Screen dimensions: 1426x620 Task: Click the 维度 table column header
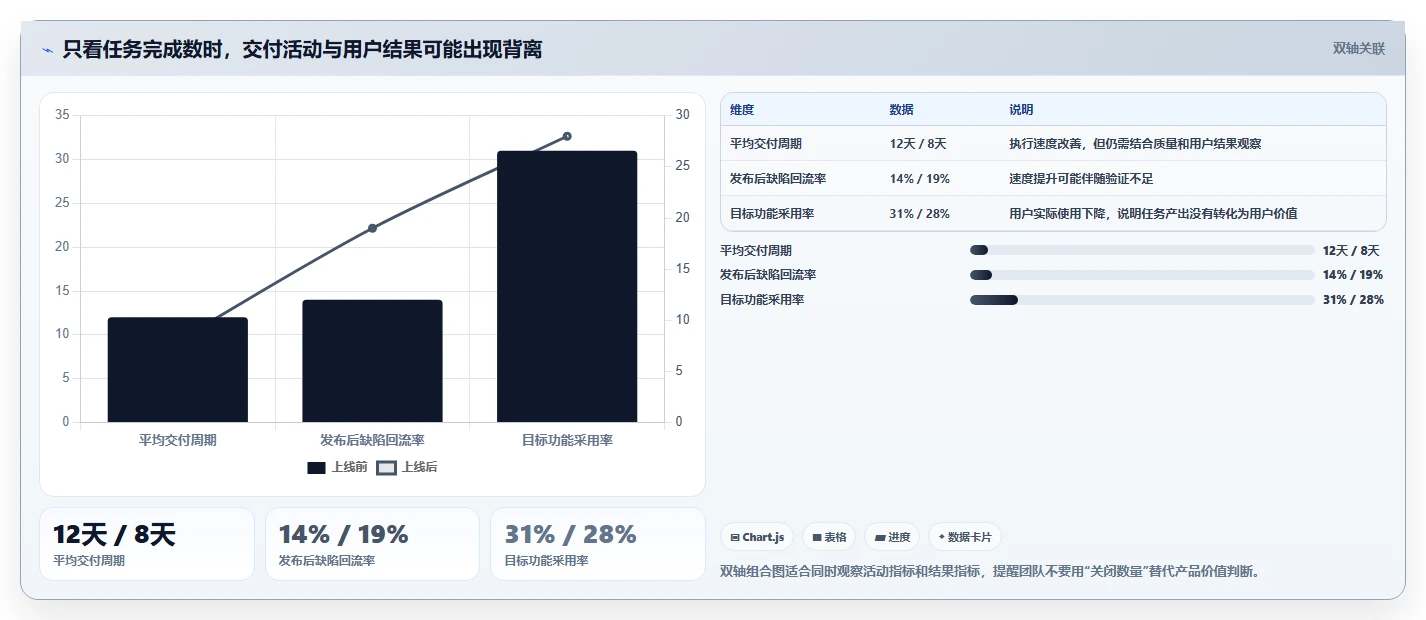click(x=742, y=110)
